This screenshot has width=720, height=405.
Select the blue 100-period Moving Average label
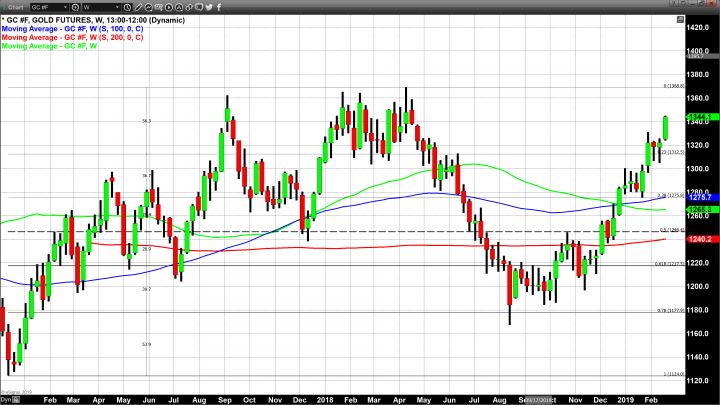tap(70, 28)
